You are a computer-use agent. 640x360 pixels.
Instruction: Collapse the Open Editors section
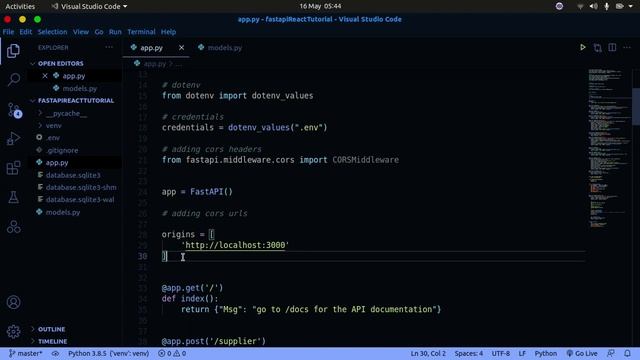pos(60,64)
